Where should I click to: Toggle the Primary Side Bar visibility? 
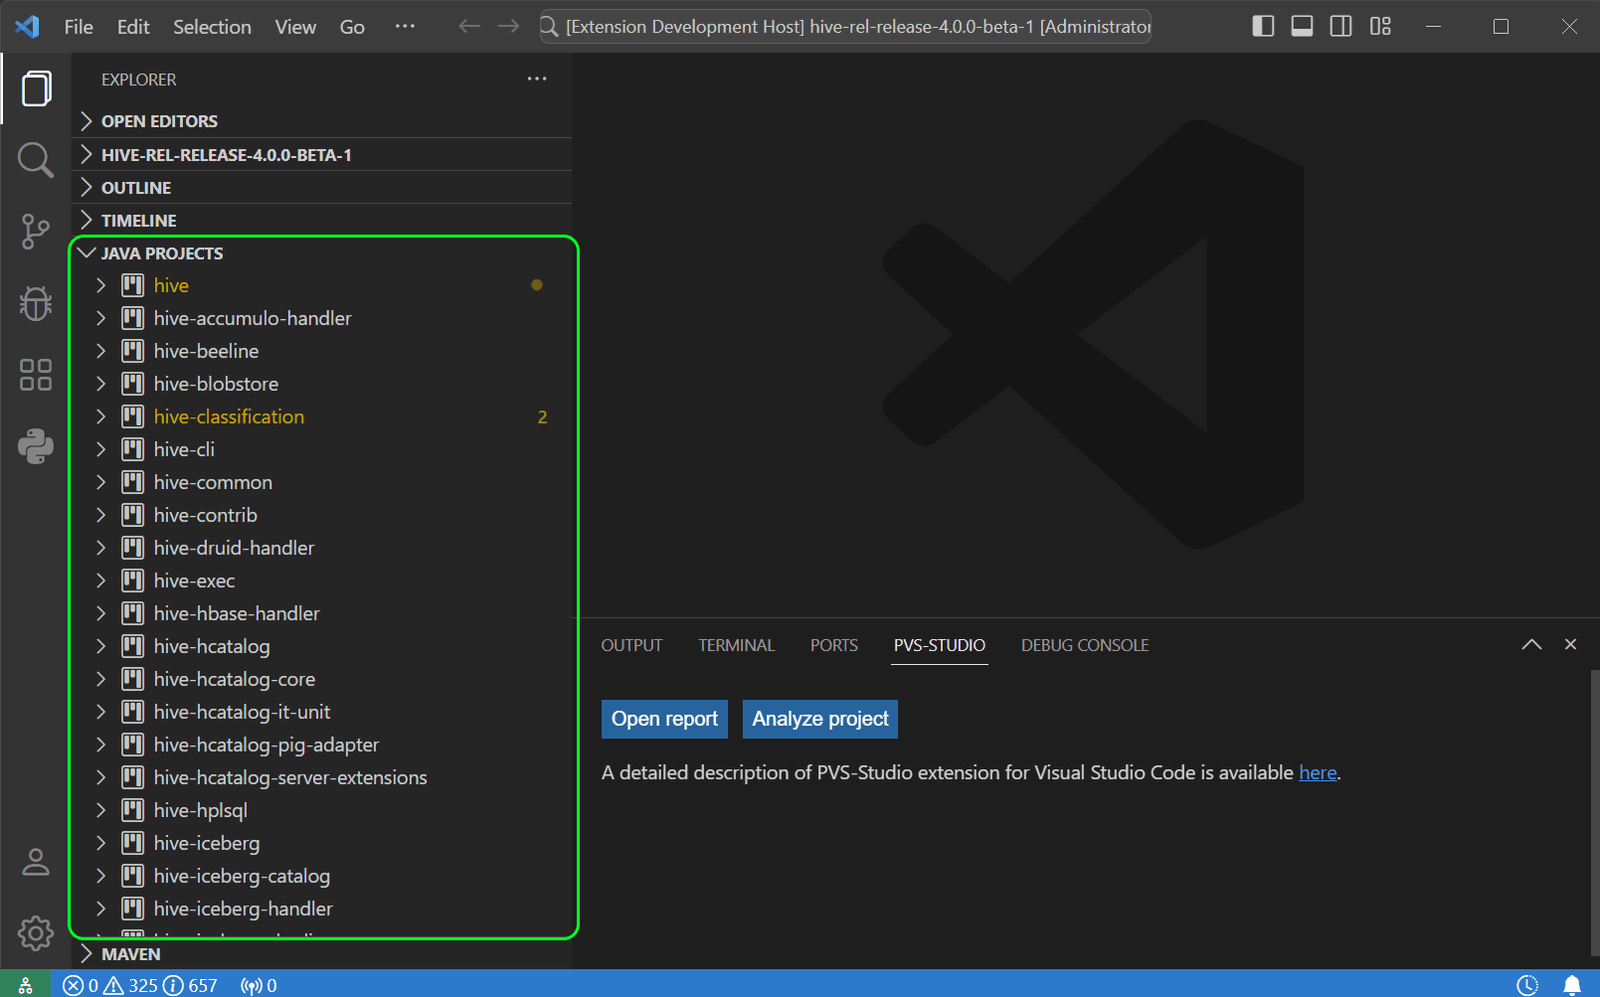[1263, 26]
